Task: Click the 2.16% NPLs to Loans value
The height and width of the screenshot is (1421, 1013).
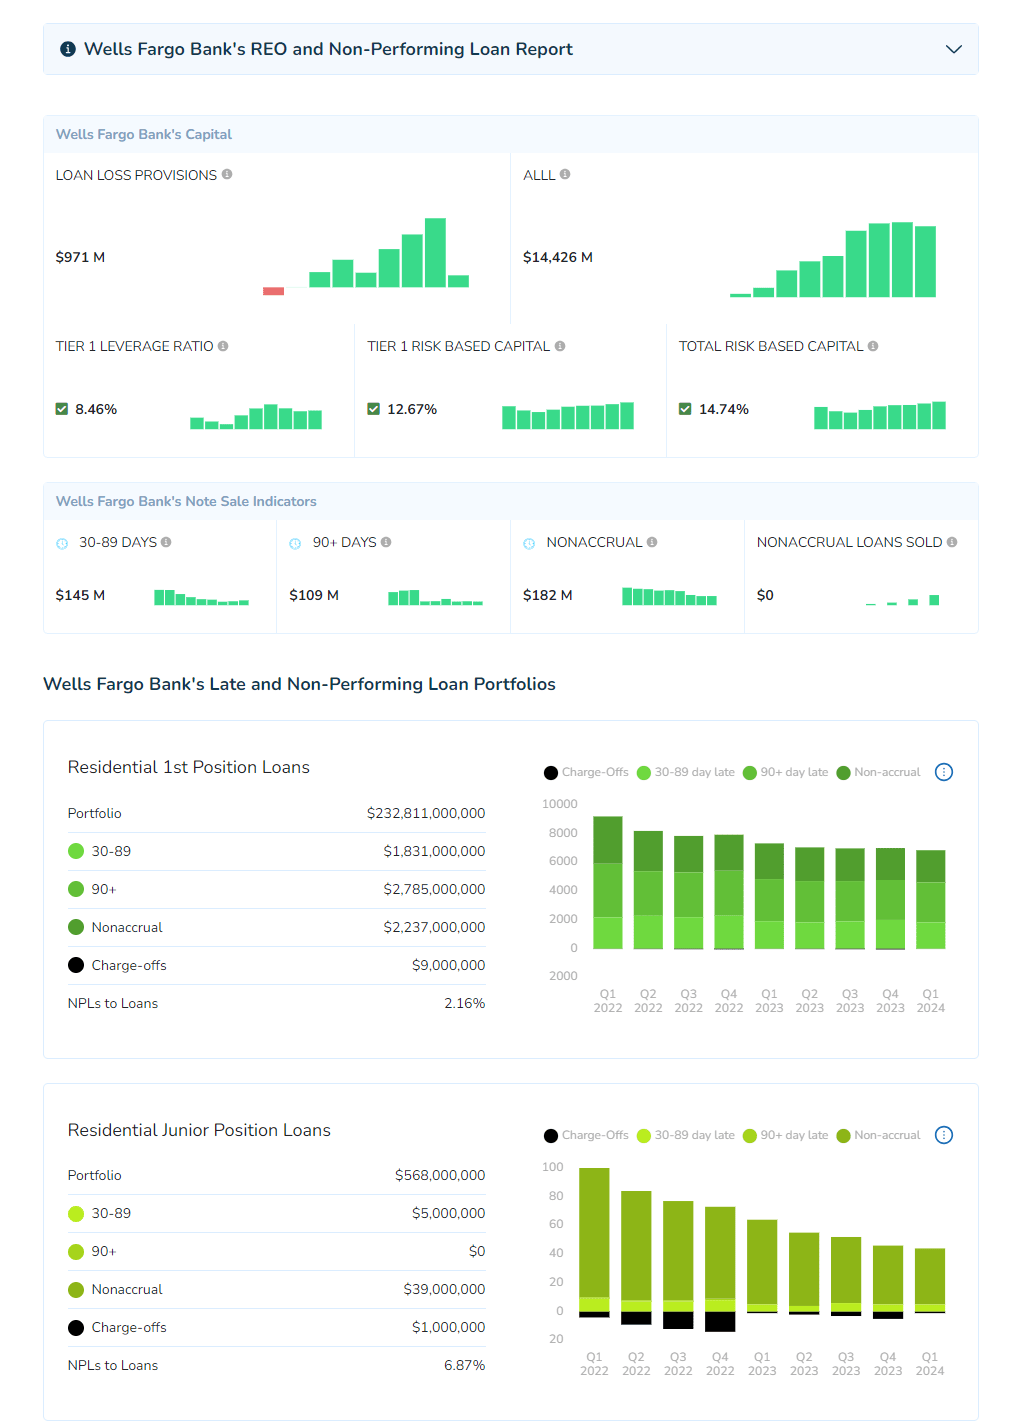Action: [x=465, y=1003]
